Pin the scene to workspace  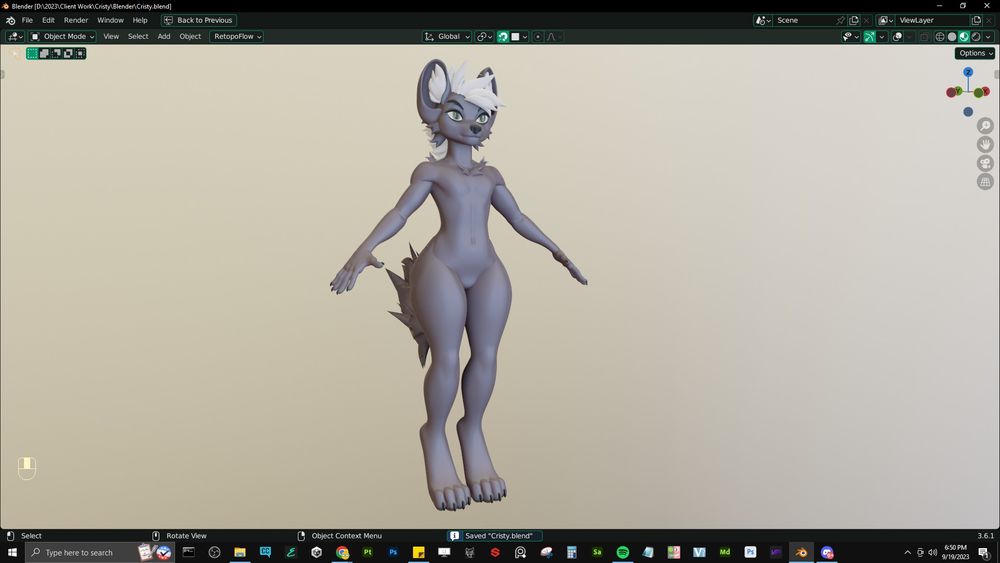pos(841,20)
